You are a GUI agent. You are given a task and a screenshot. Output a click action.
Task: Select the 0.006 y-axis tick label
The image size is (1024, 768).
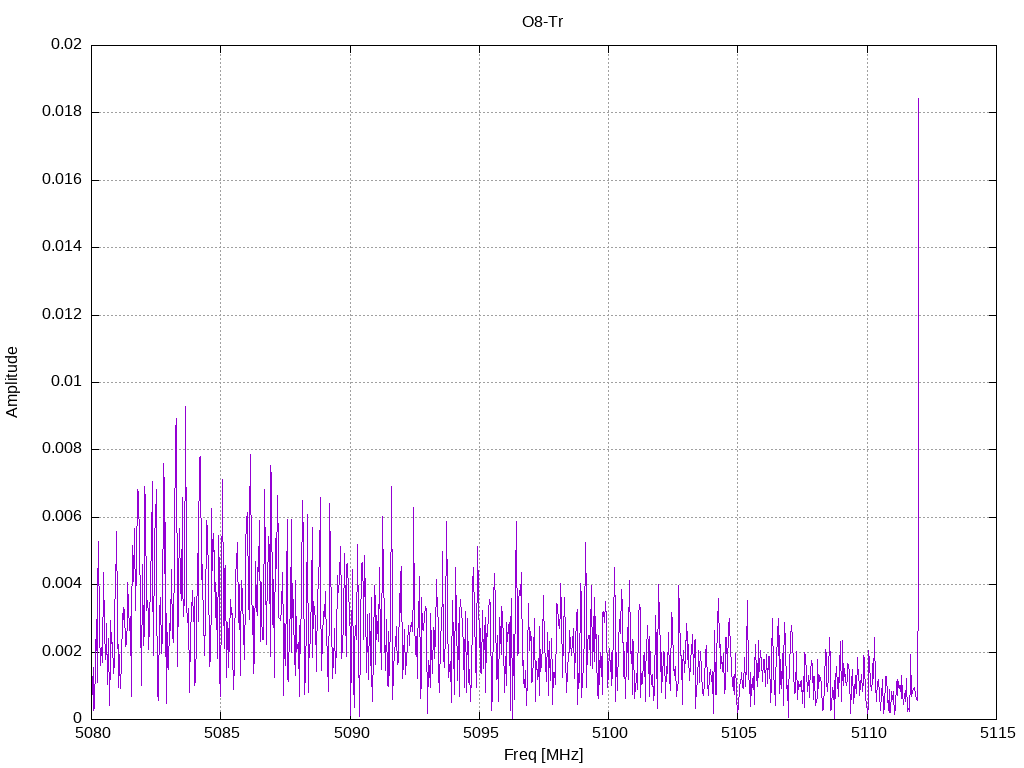(x=62, y=517)
